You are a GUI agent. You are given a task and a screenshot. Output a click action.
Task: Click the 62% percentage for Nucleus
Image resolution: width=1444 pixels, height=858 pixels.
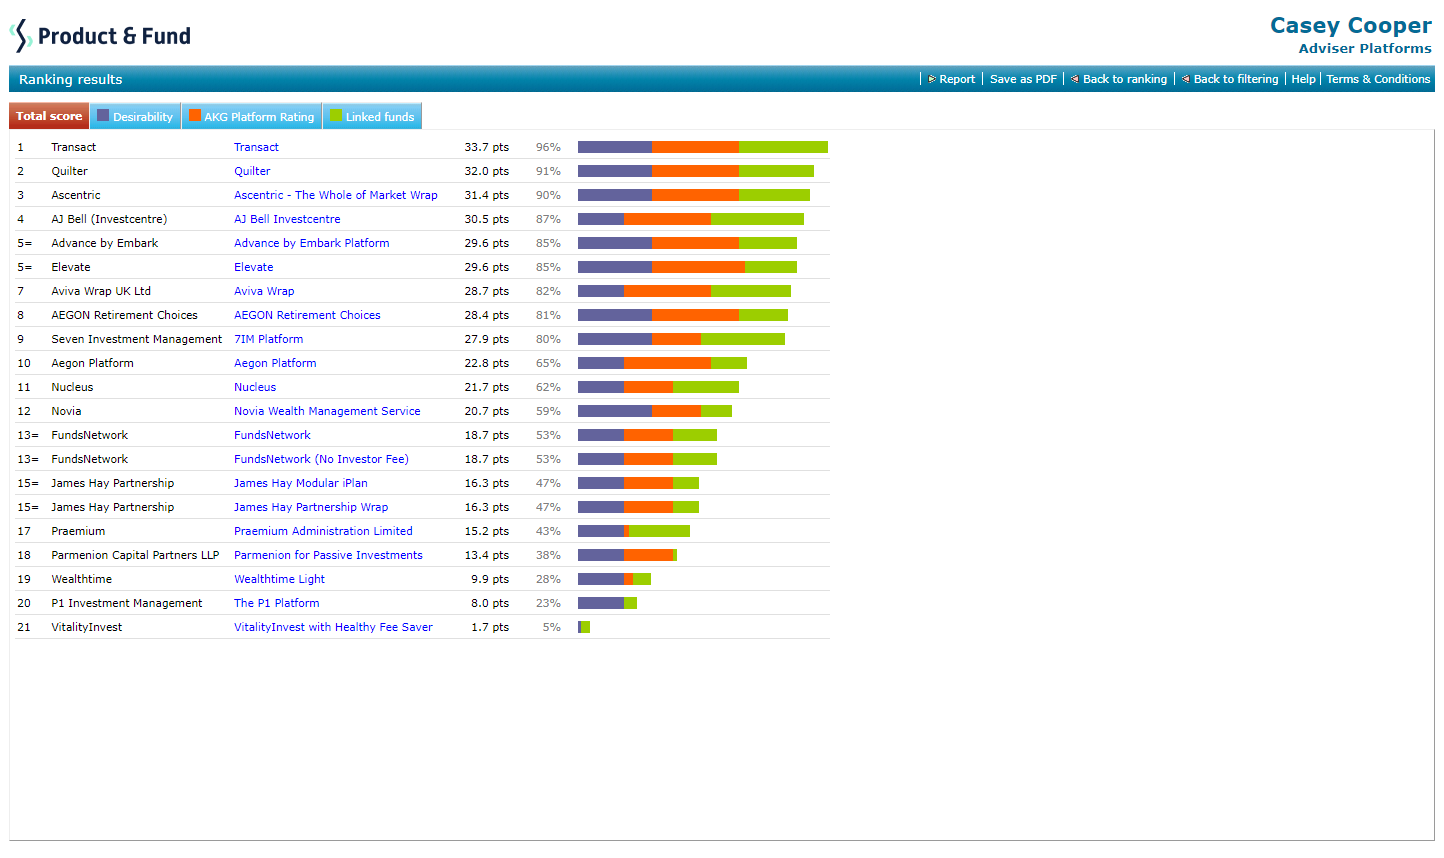click(x=548, y=387)
